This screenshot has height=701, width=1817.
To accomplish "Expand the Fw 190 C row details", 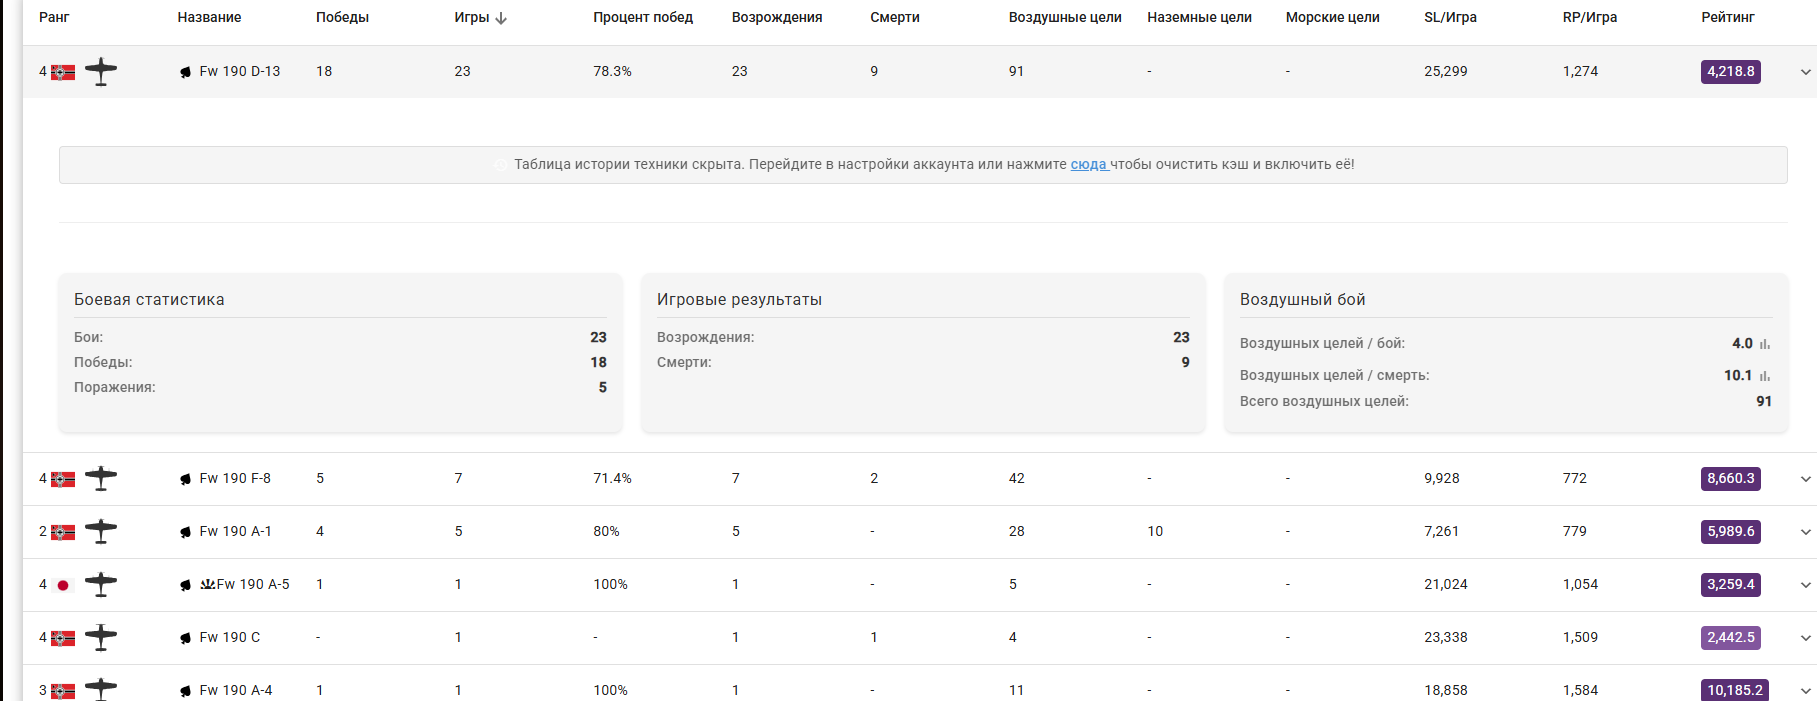I will [x=1805, y=638].
